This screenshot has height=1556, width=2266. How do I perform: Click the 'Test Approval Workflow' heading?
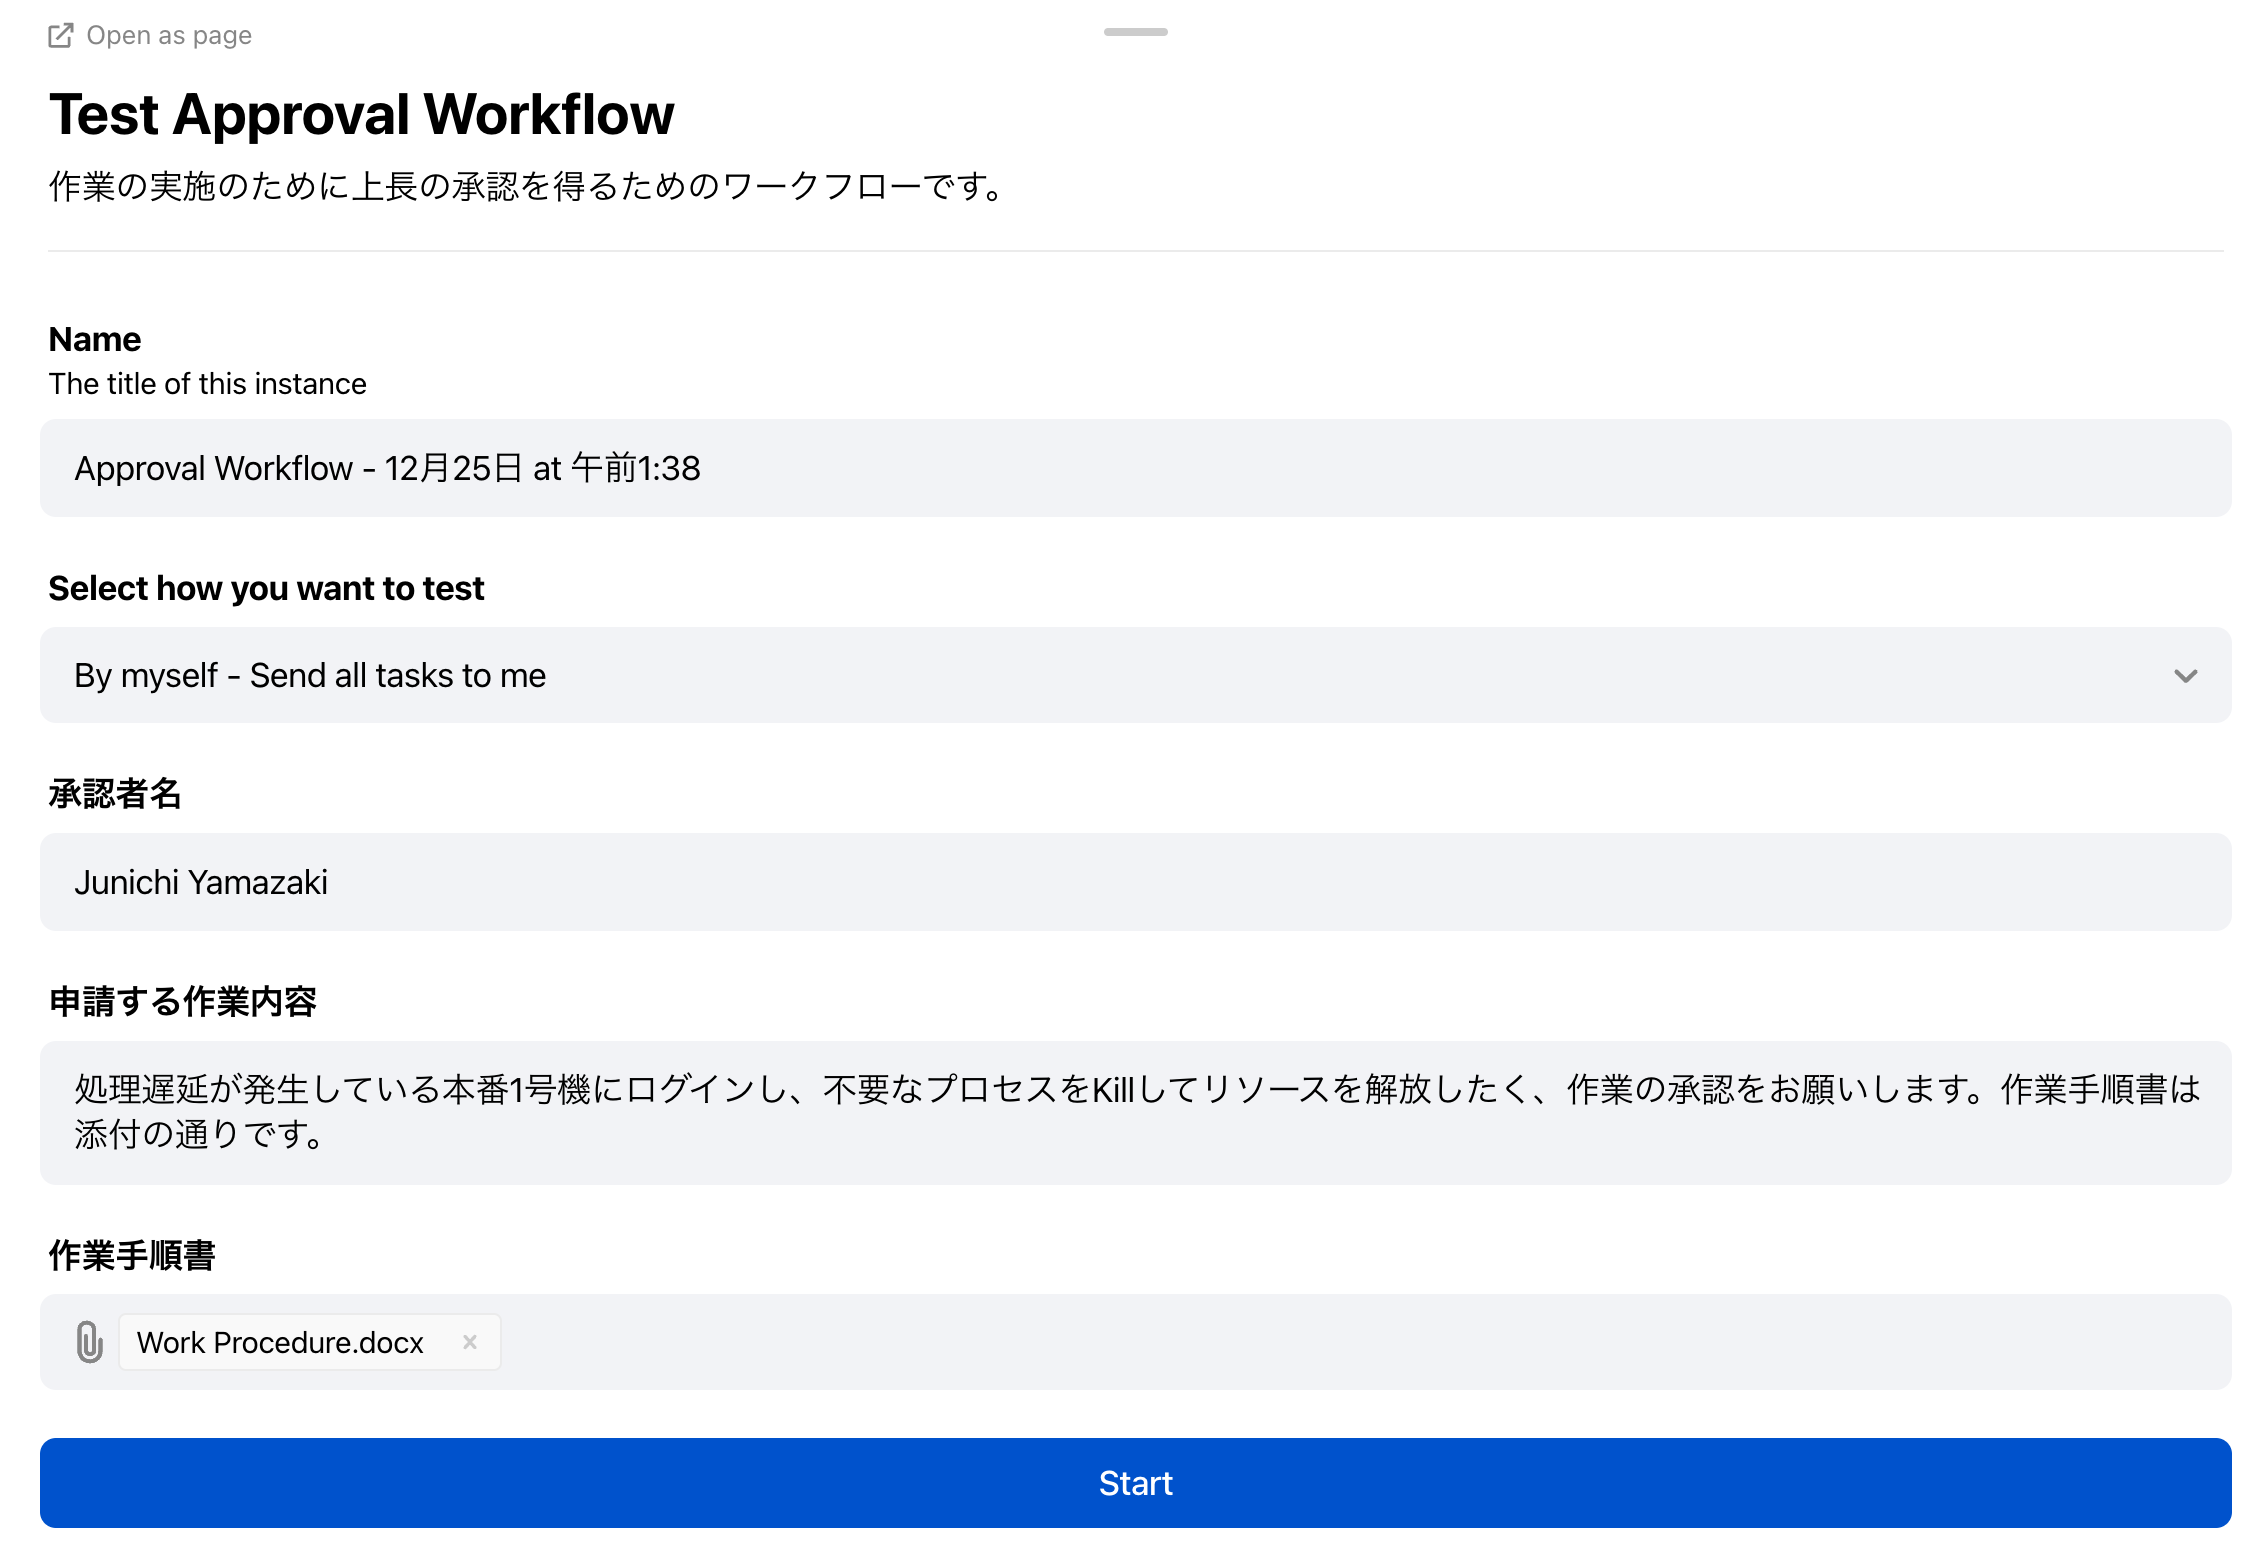pos(361,114)
